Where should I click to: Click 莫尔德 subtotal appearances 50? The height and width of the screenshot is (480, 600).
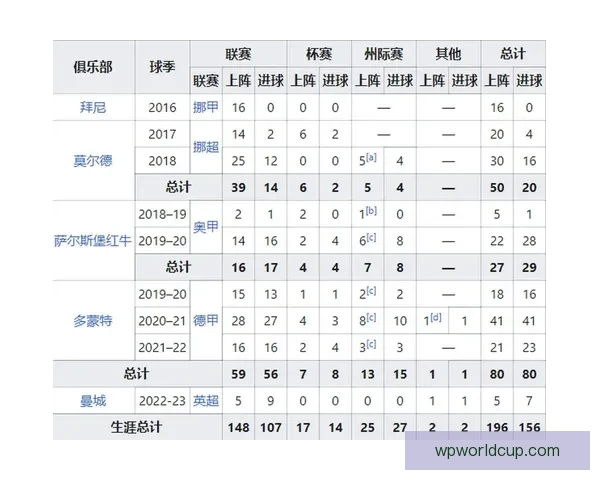tap(497, 188)
